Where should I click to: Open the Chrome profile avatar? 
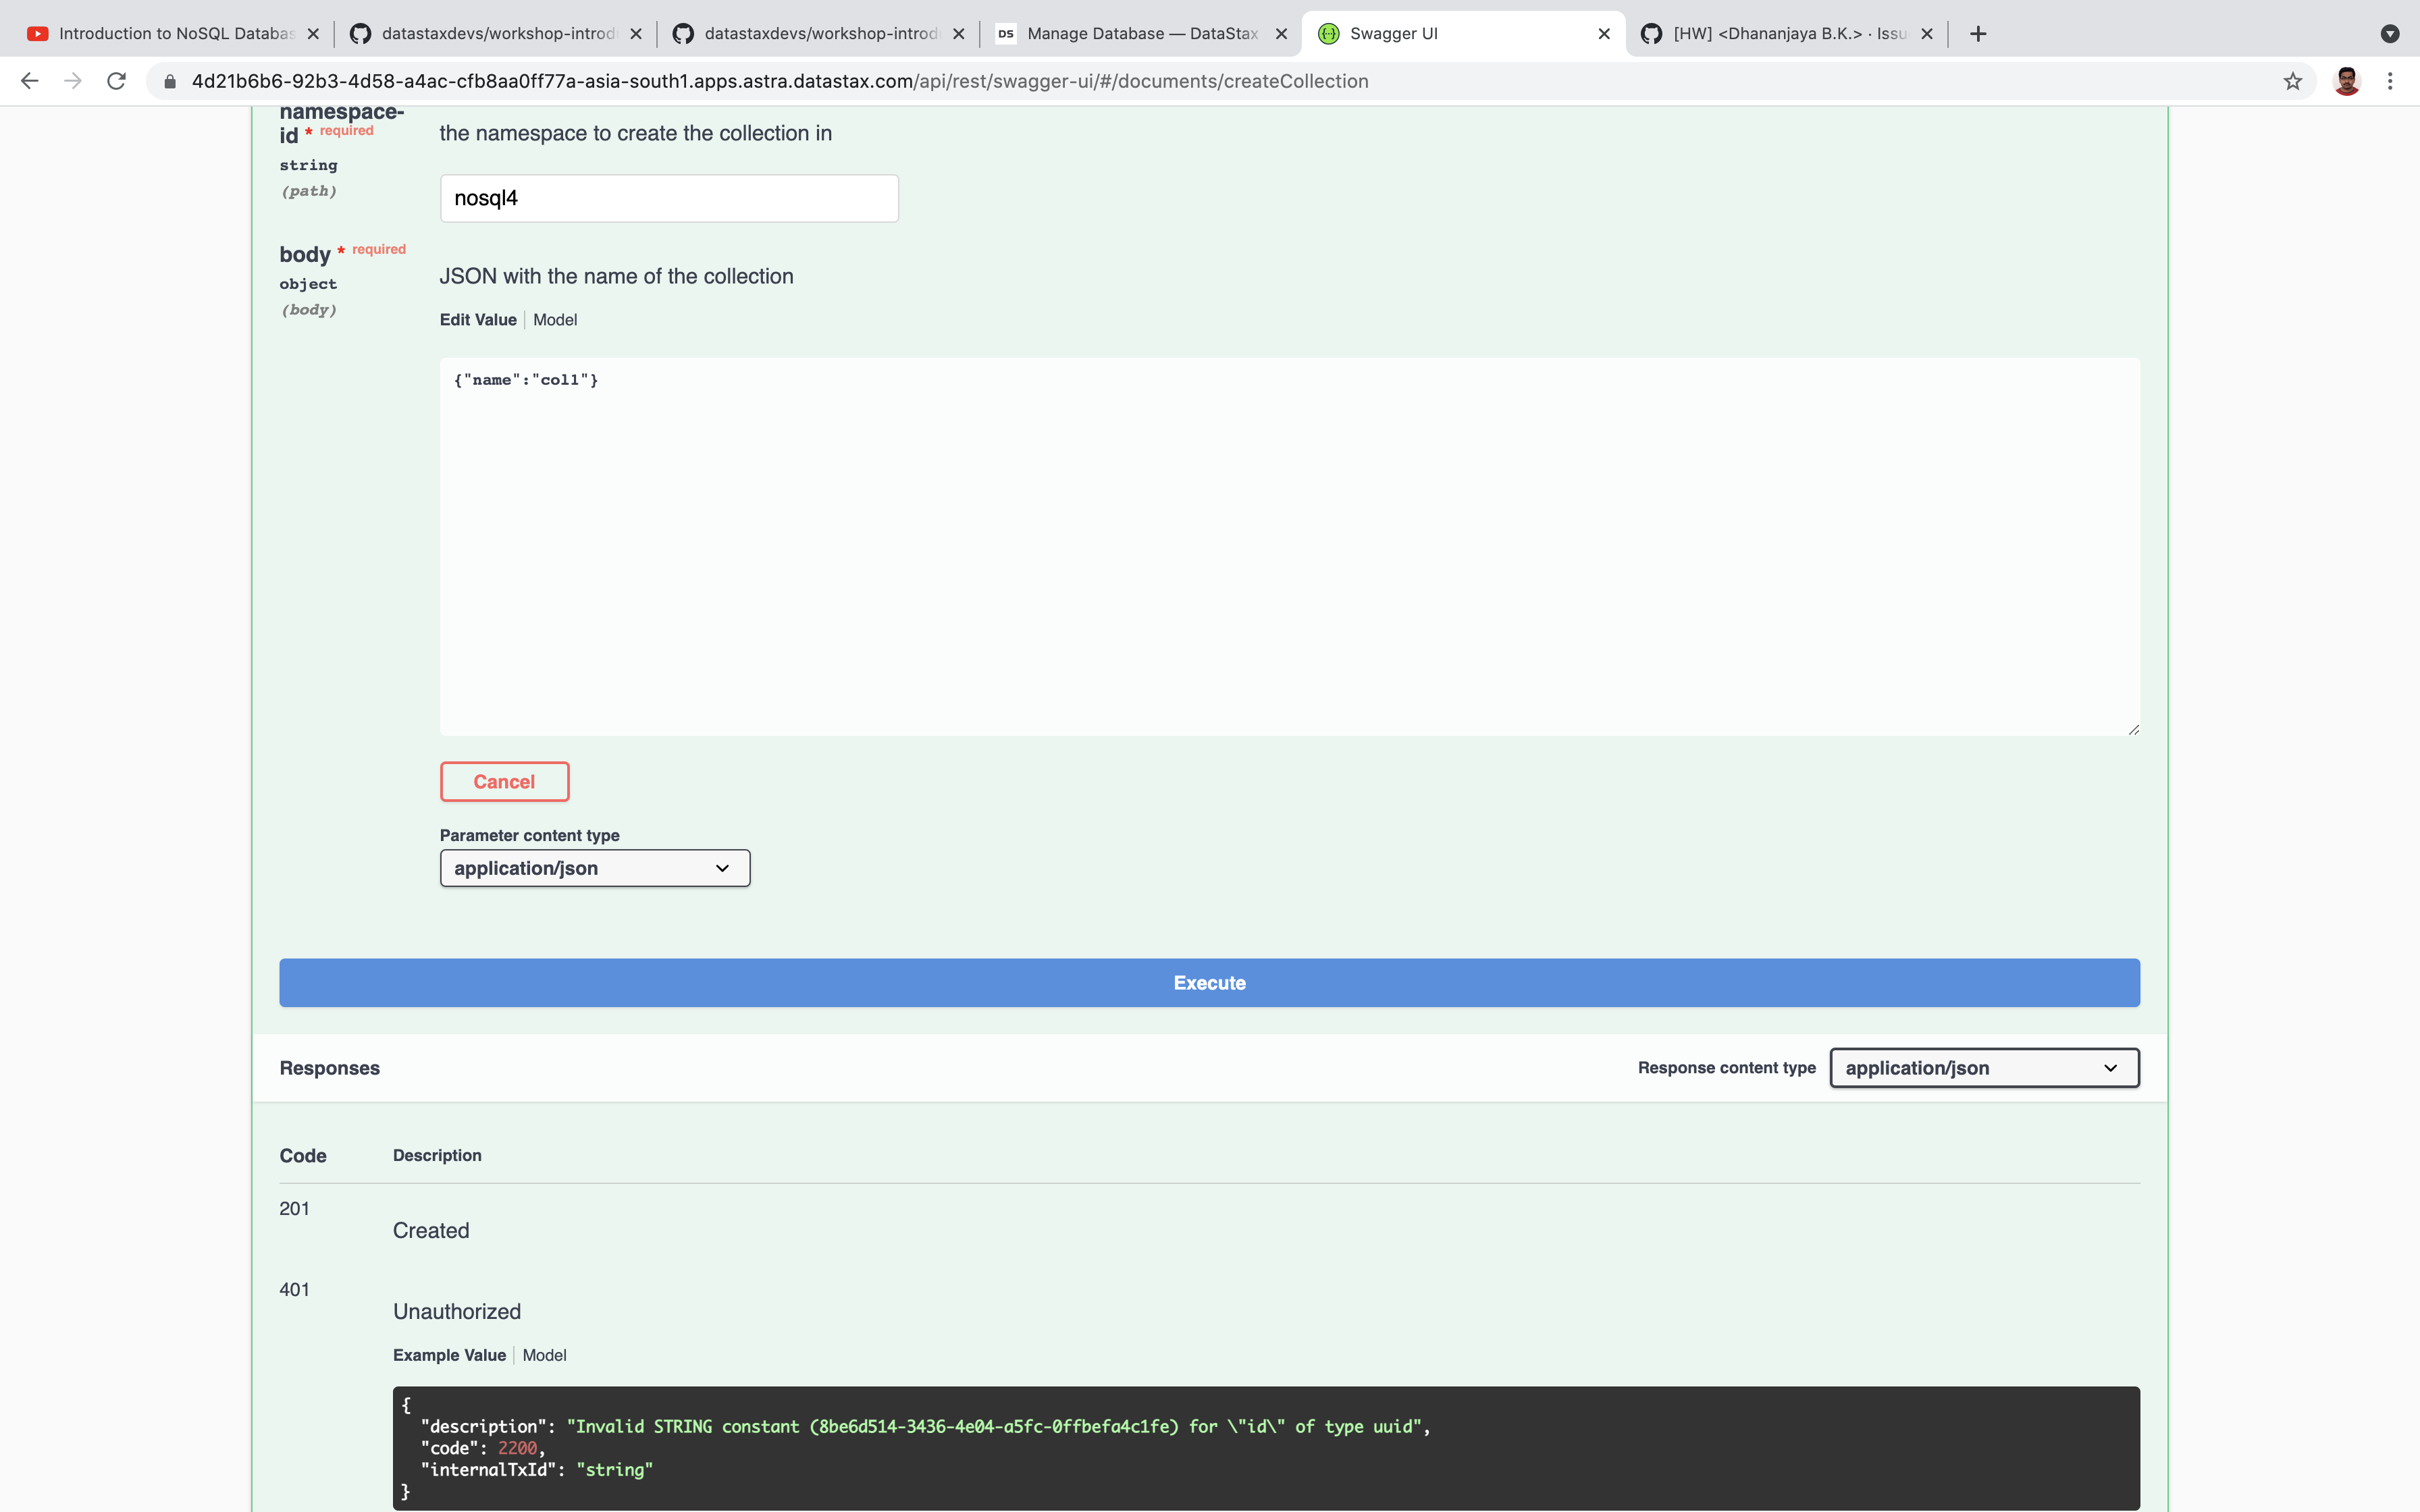pos(2347,81)
